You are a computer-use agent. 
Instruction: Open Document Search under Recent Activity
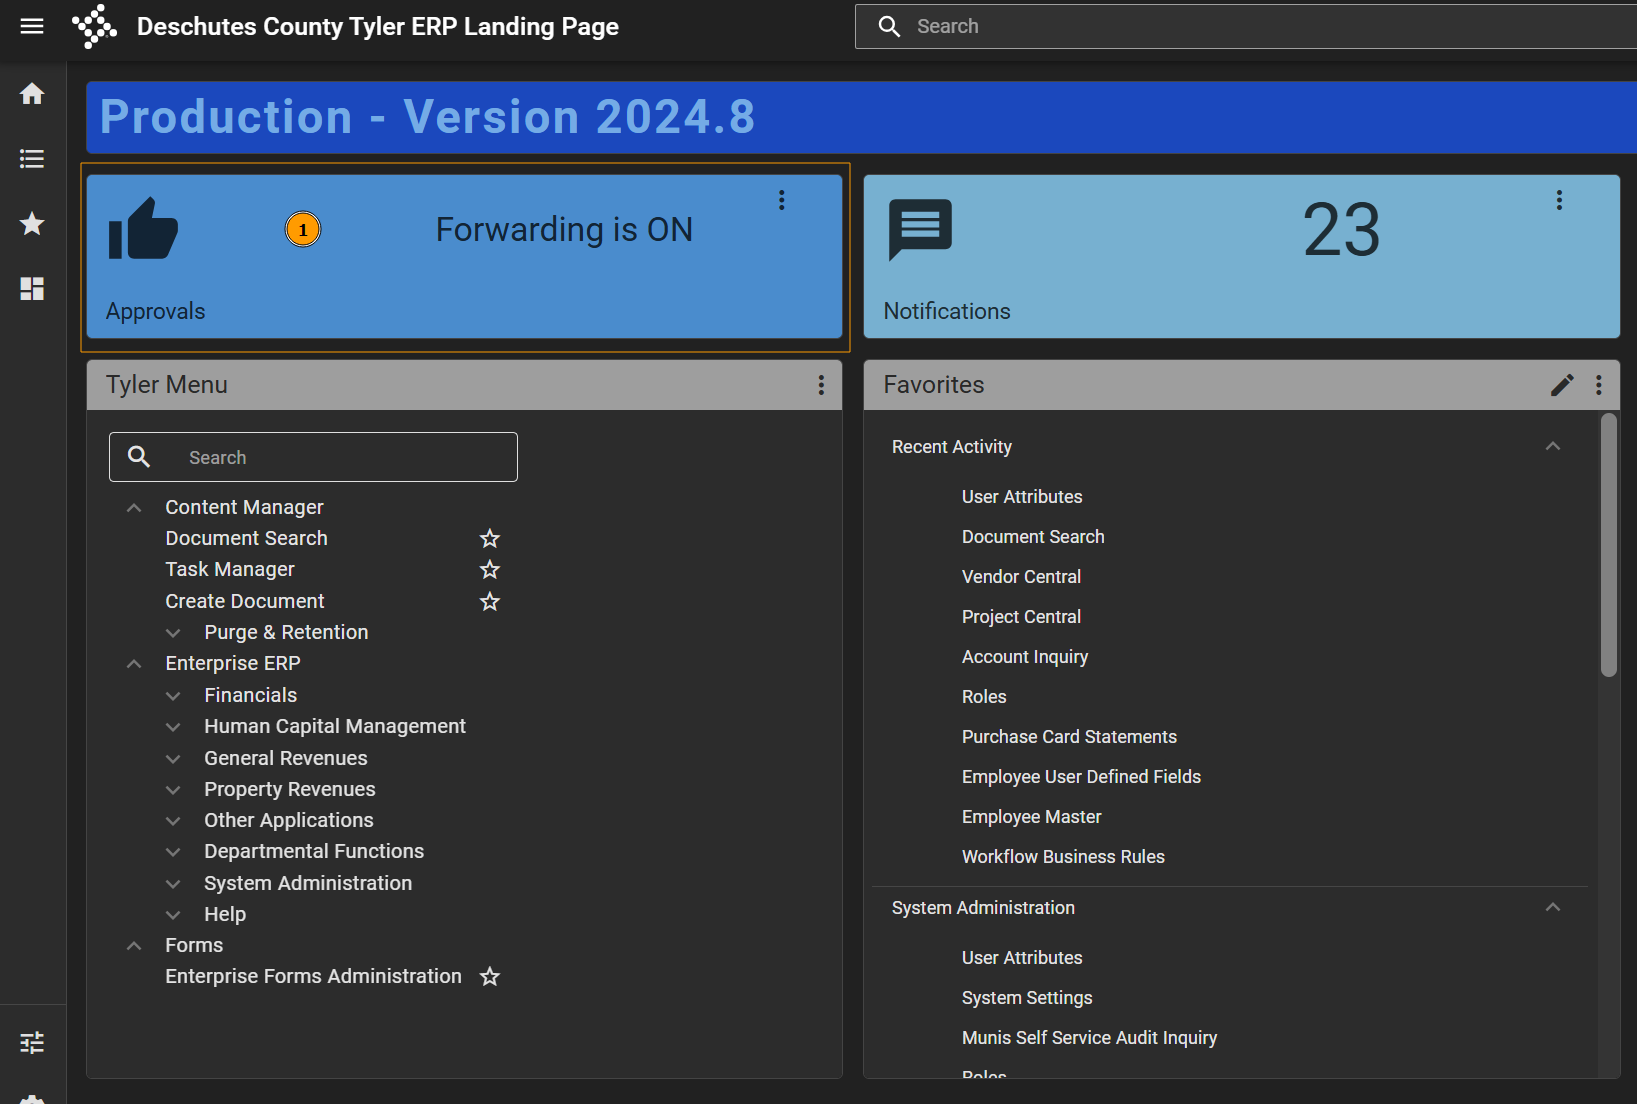(x=1033, y=537)
